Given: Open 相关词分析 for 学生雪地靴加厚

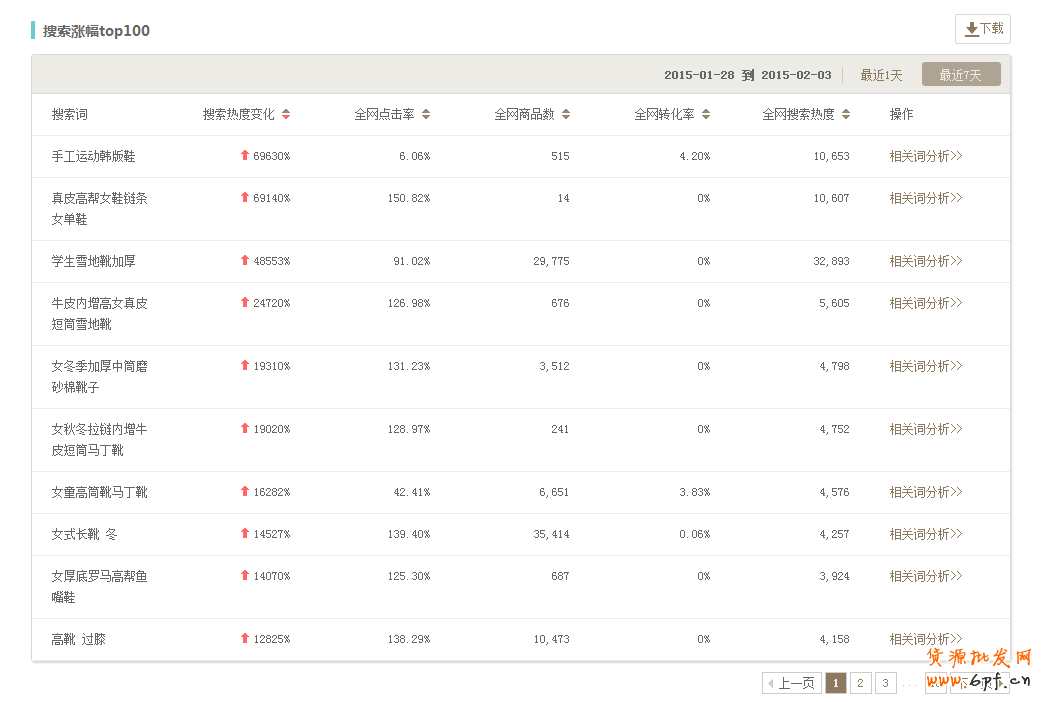Looking at the screenshot, I should pos(925,261).
